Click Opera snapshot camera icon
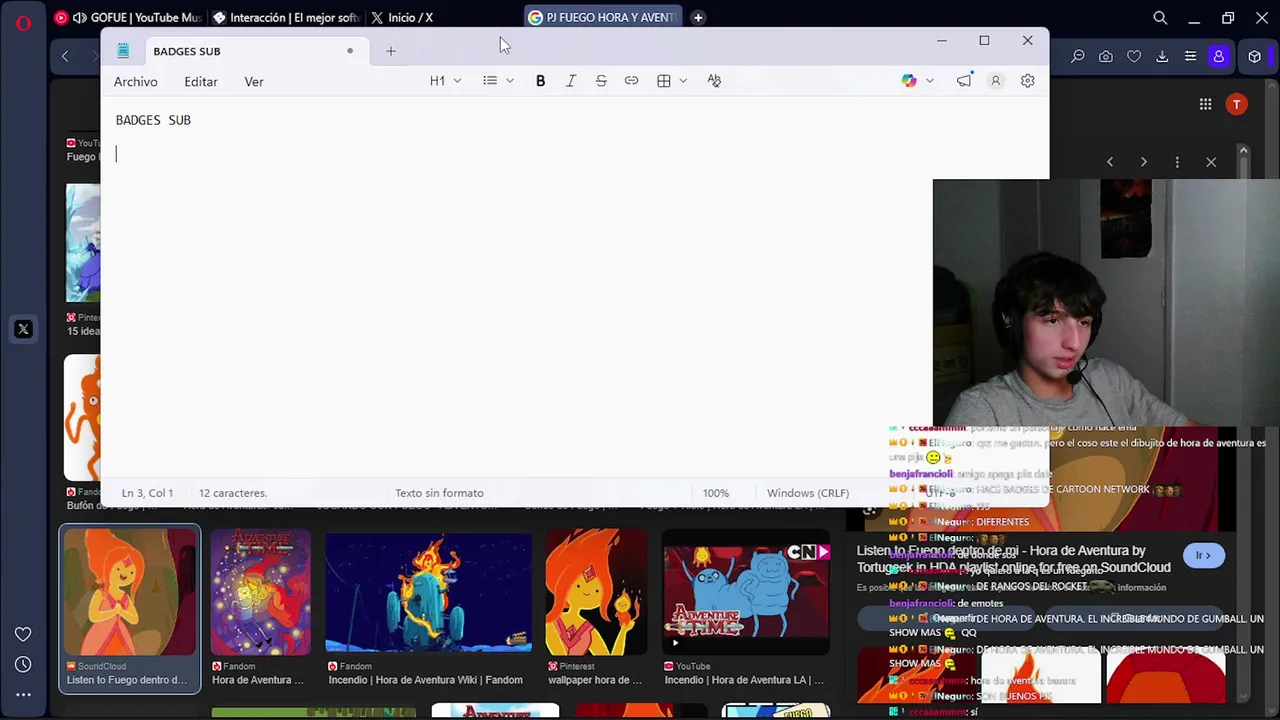 pos(1106,57)
